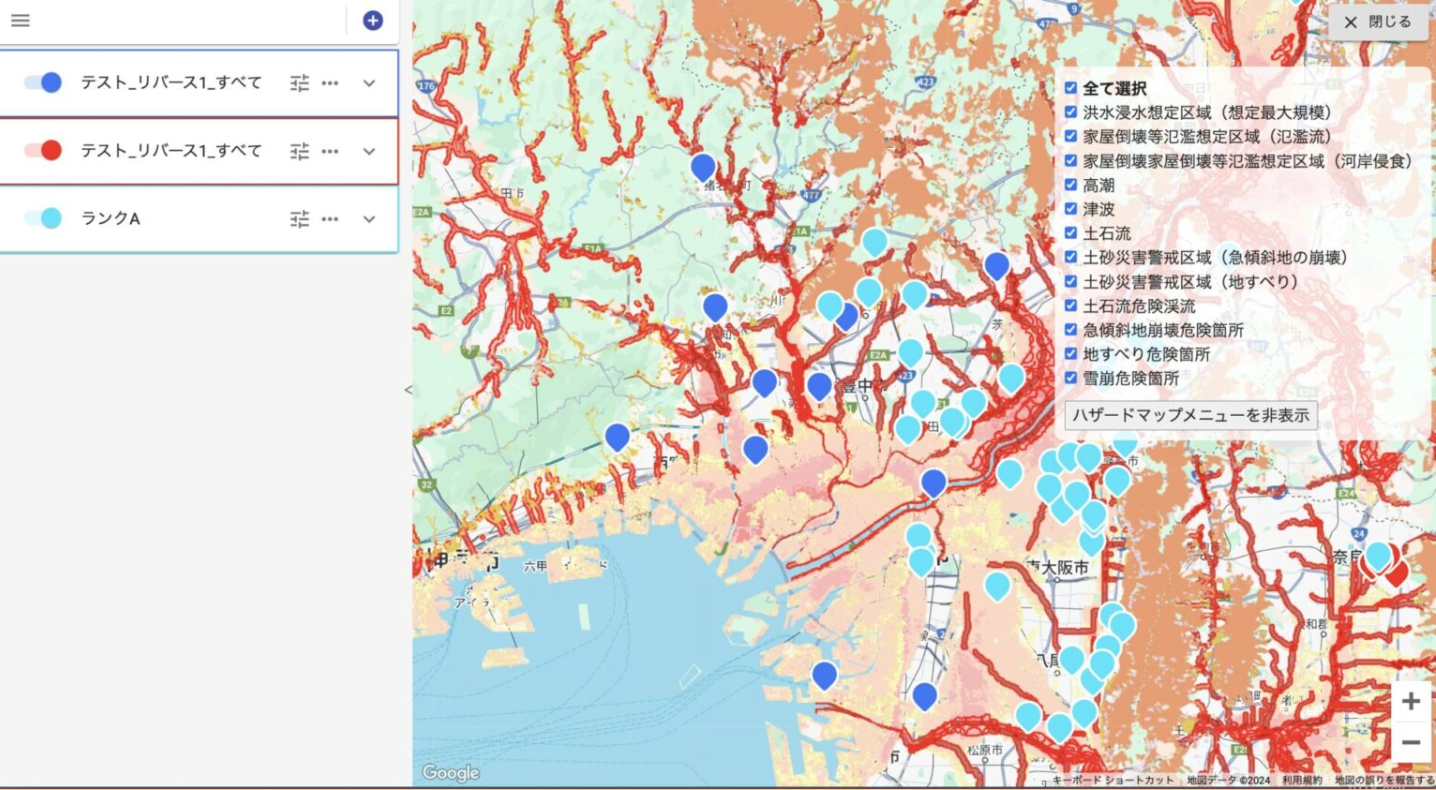
Task: Toggle the ランクA layer visibility switch
Action: click(43, 218)
